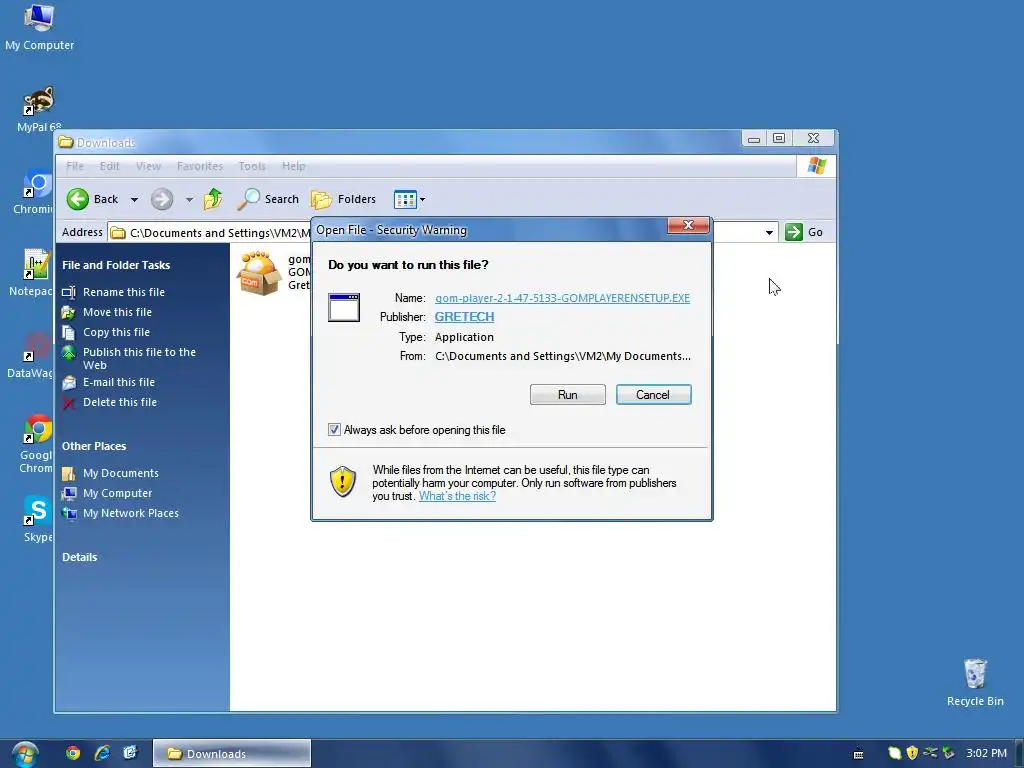Click the Downloads taskbar button
This screenshot has height=768, width=1024.
coord(232,754)
